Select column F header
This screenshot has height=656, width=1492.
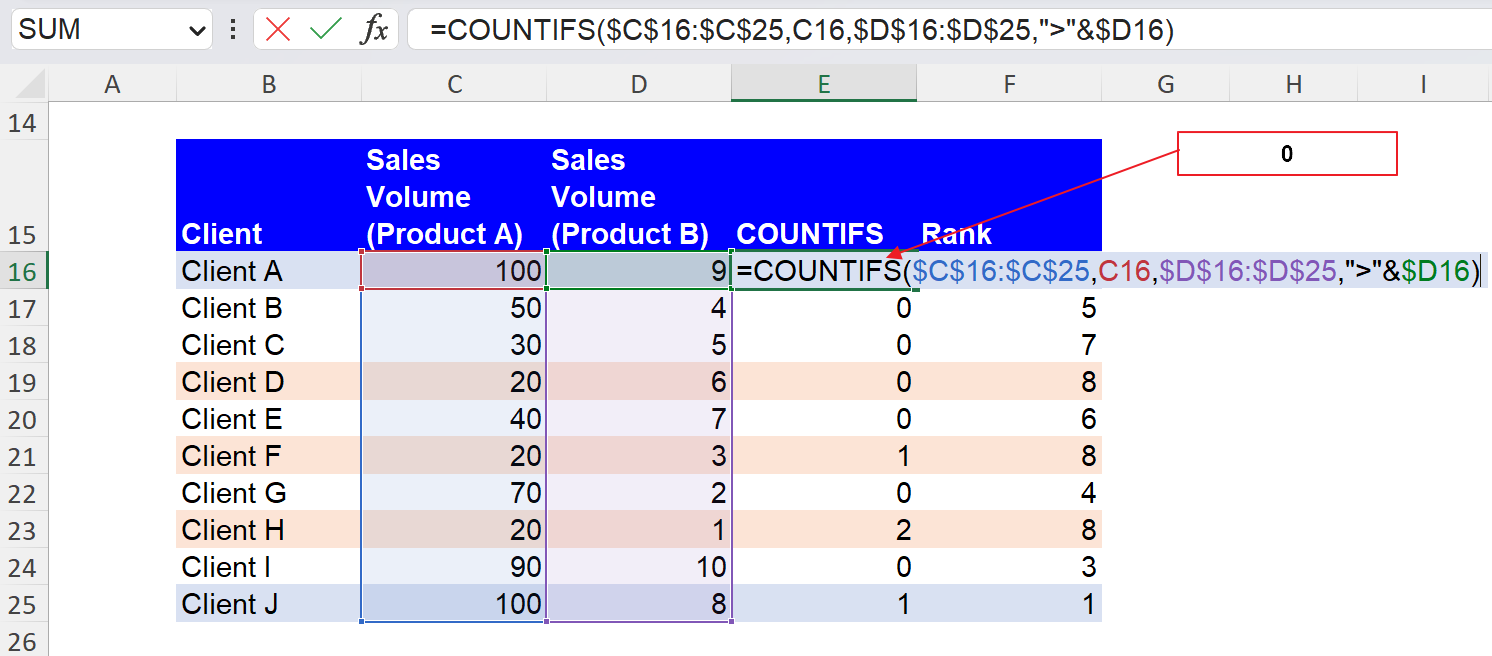pos(1009,85)
